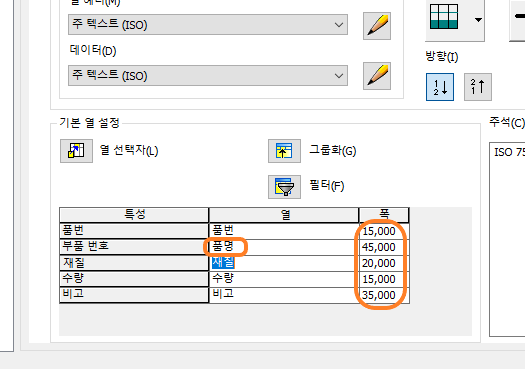The width and height of the screenshot is (525, 369).
Task: Select the 품번 property row
Action: [134, 231]
